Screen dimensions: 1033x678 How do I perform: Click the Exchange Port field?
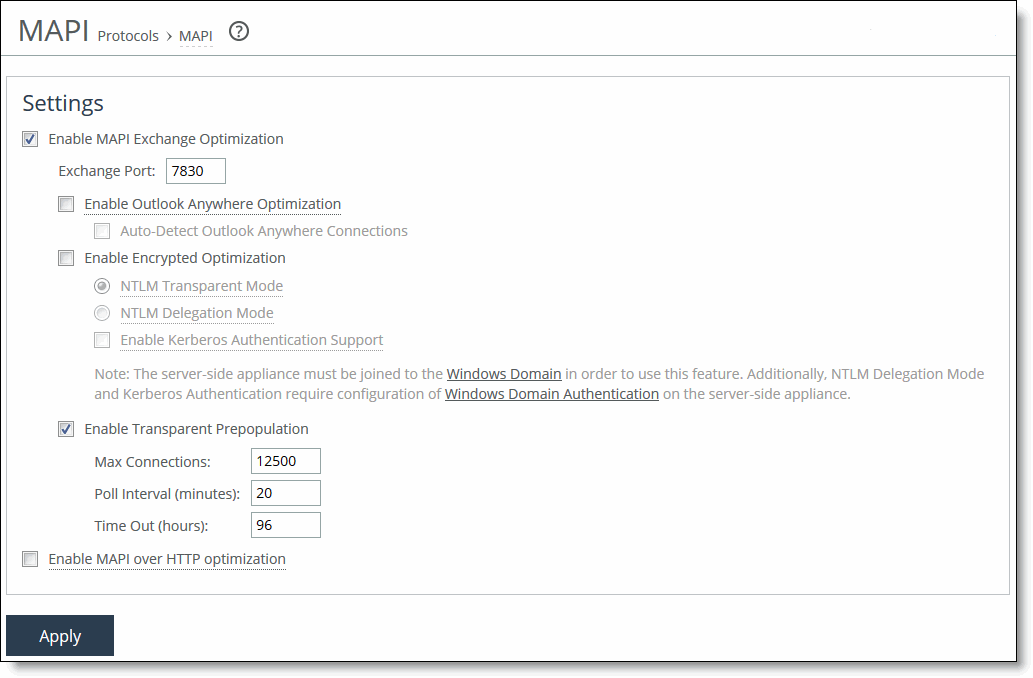[x=195, y=170]
